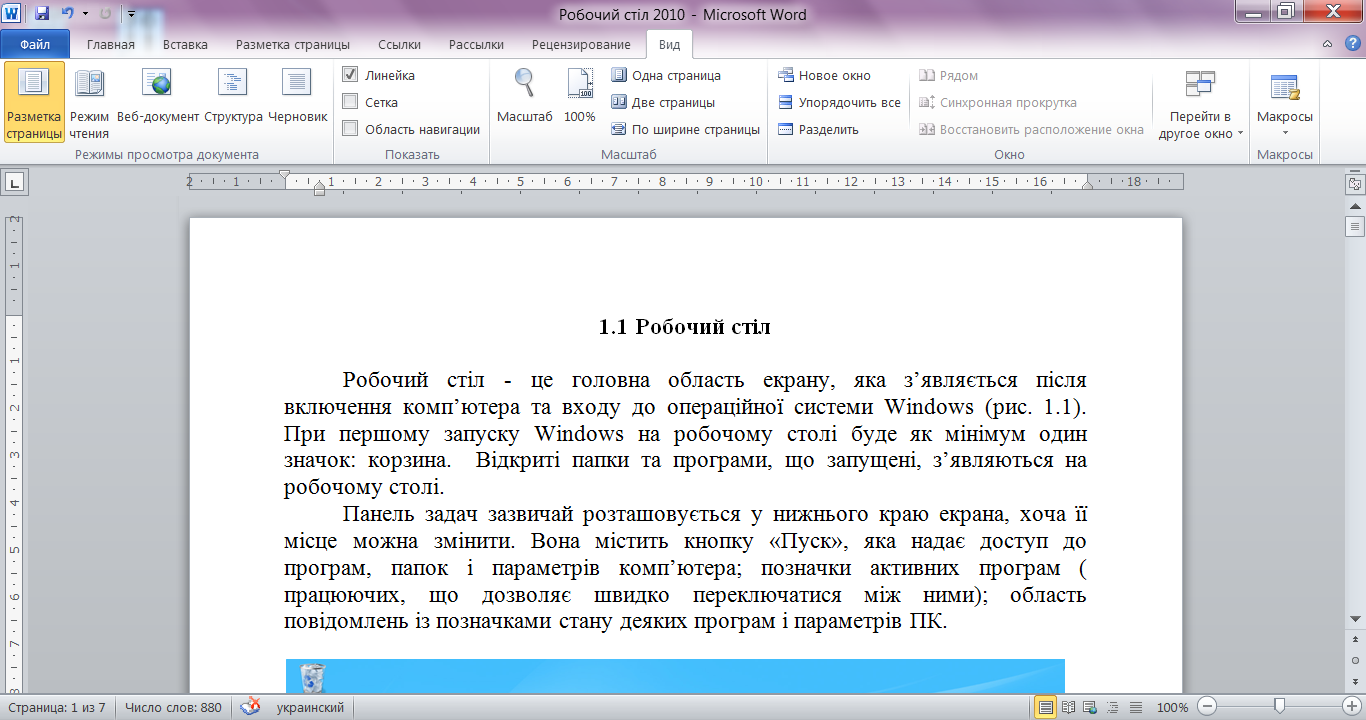Click the Undo arrow icon
Image resolution: width=1366 pixels, height=720 pixels.
tap(67, 14)
